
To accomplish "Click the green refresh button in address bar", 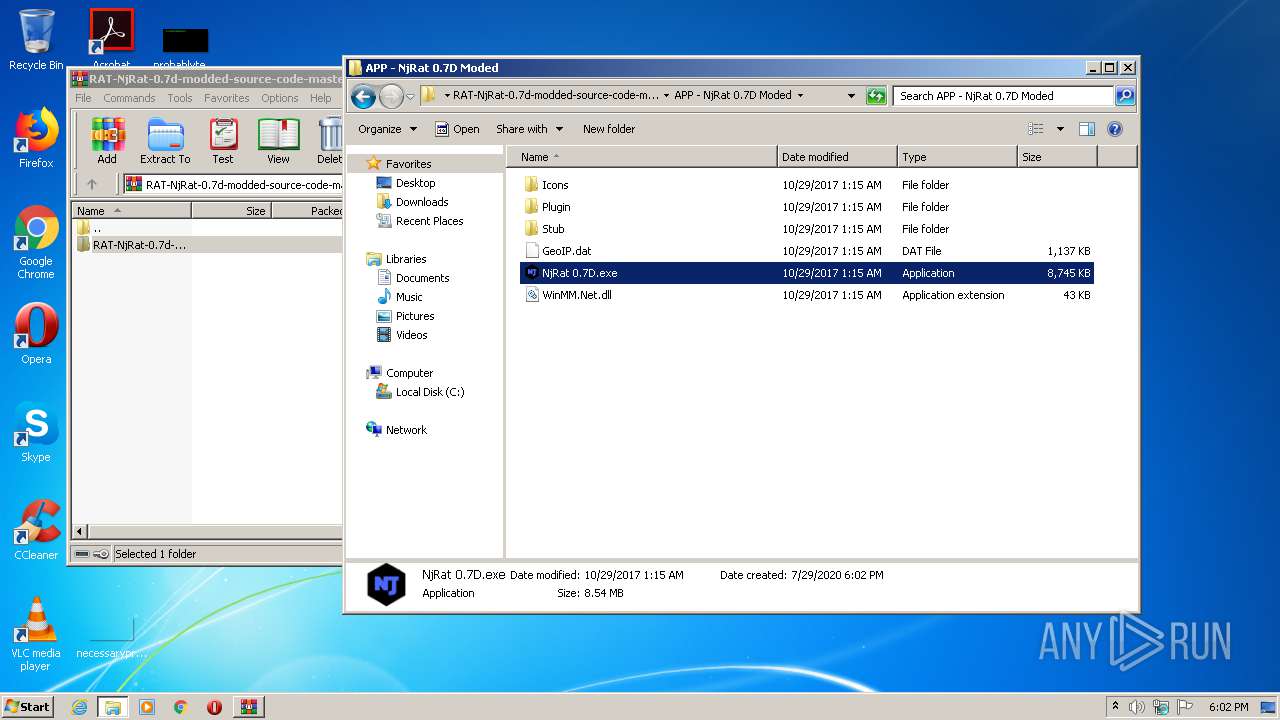I will click(876, 96).
